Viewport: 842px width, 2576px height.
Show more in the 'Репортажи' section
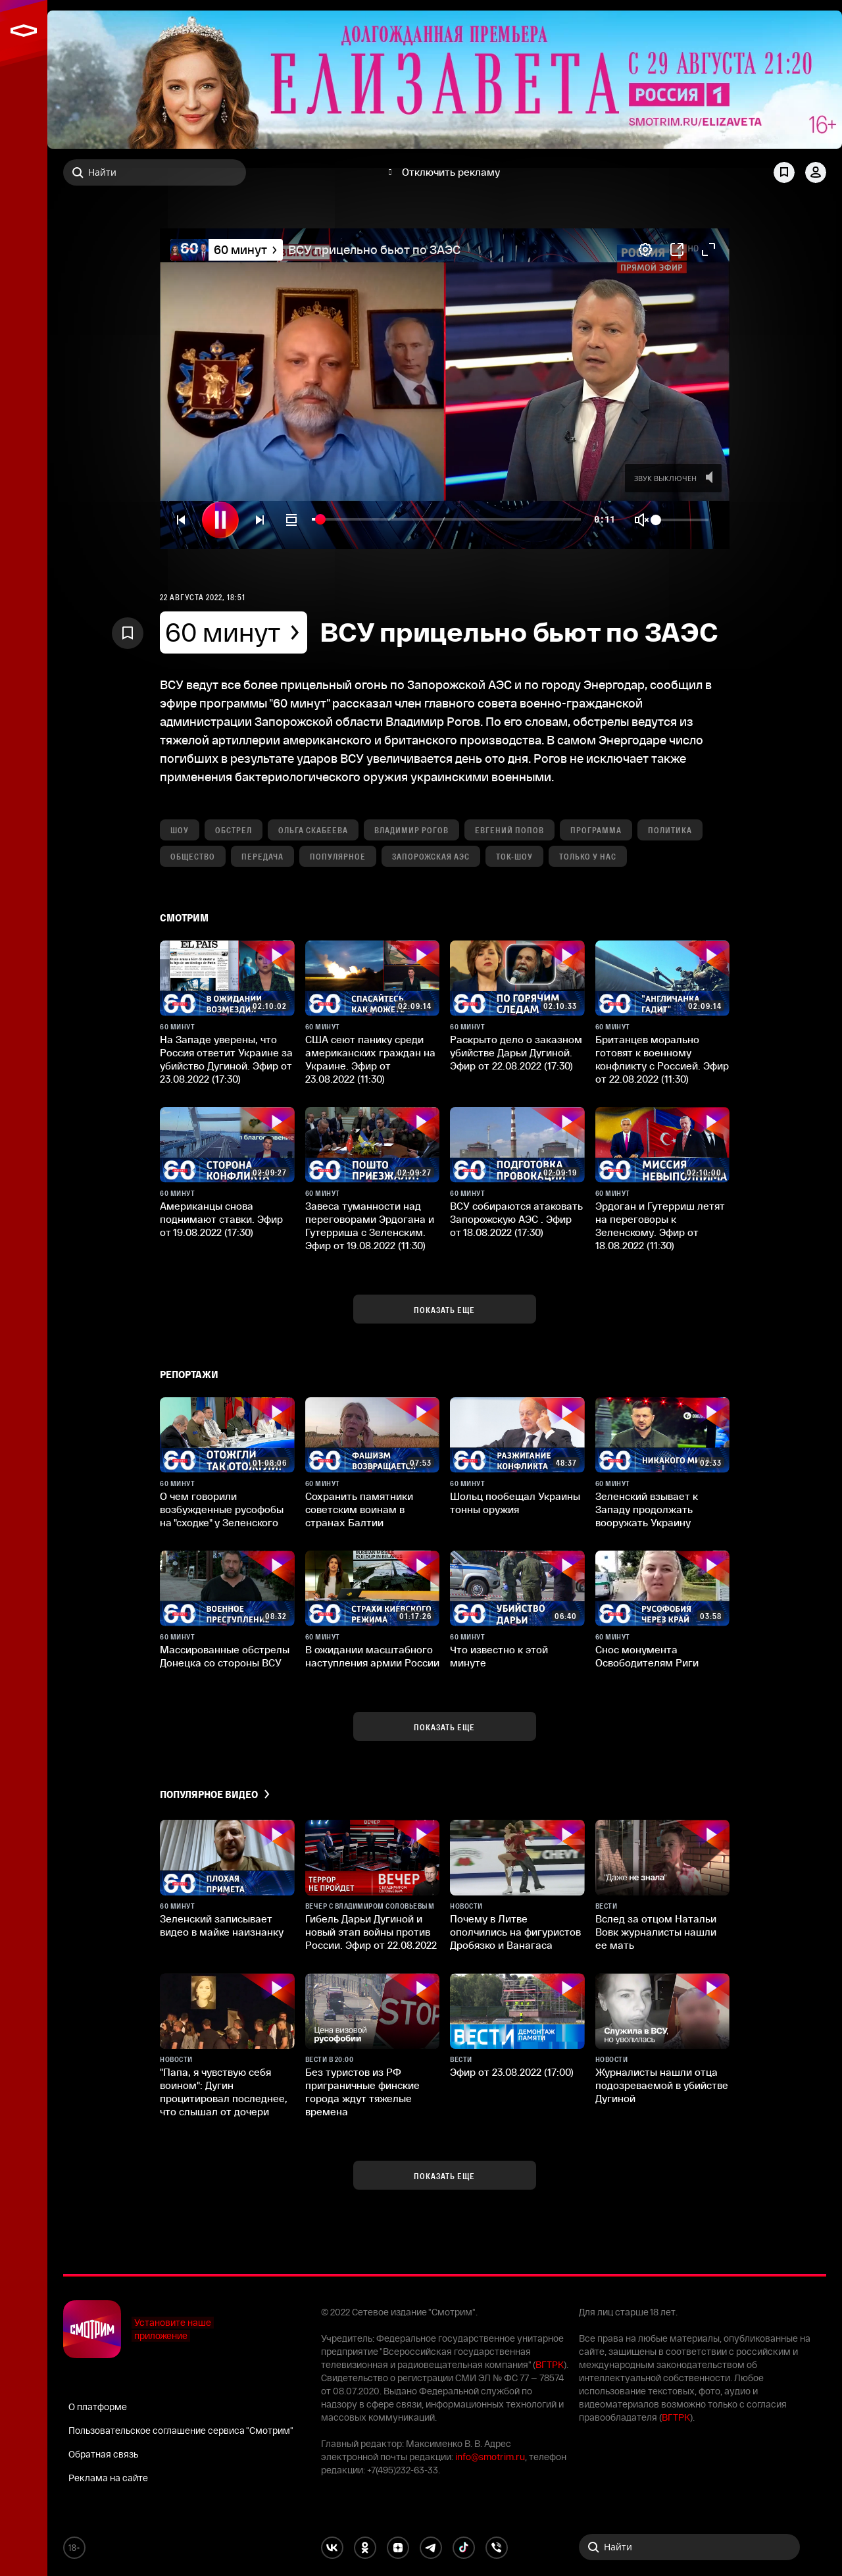tap(444, 1726)
